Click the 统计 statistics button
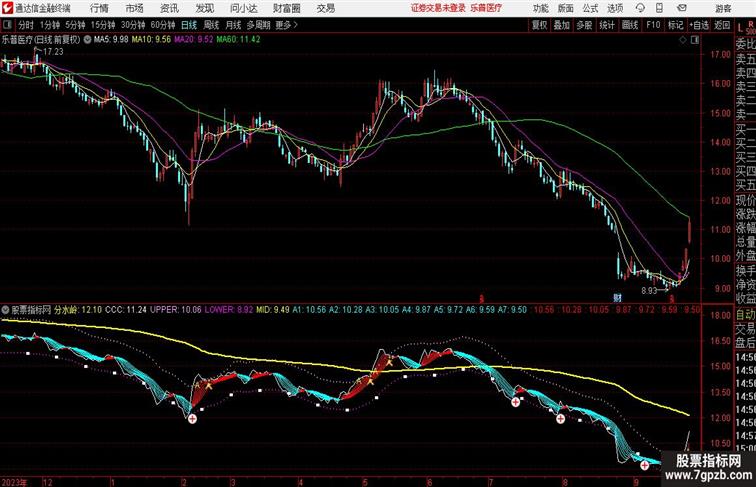This screenshot has height=487, width=756. pos(607,25)
